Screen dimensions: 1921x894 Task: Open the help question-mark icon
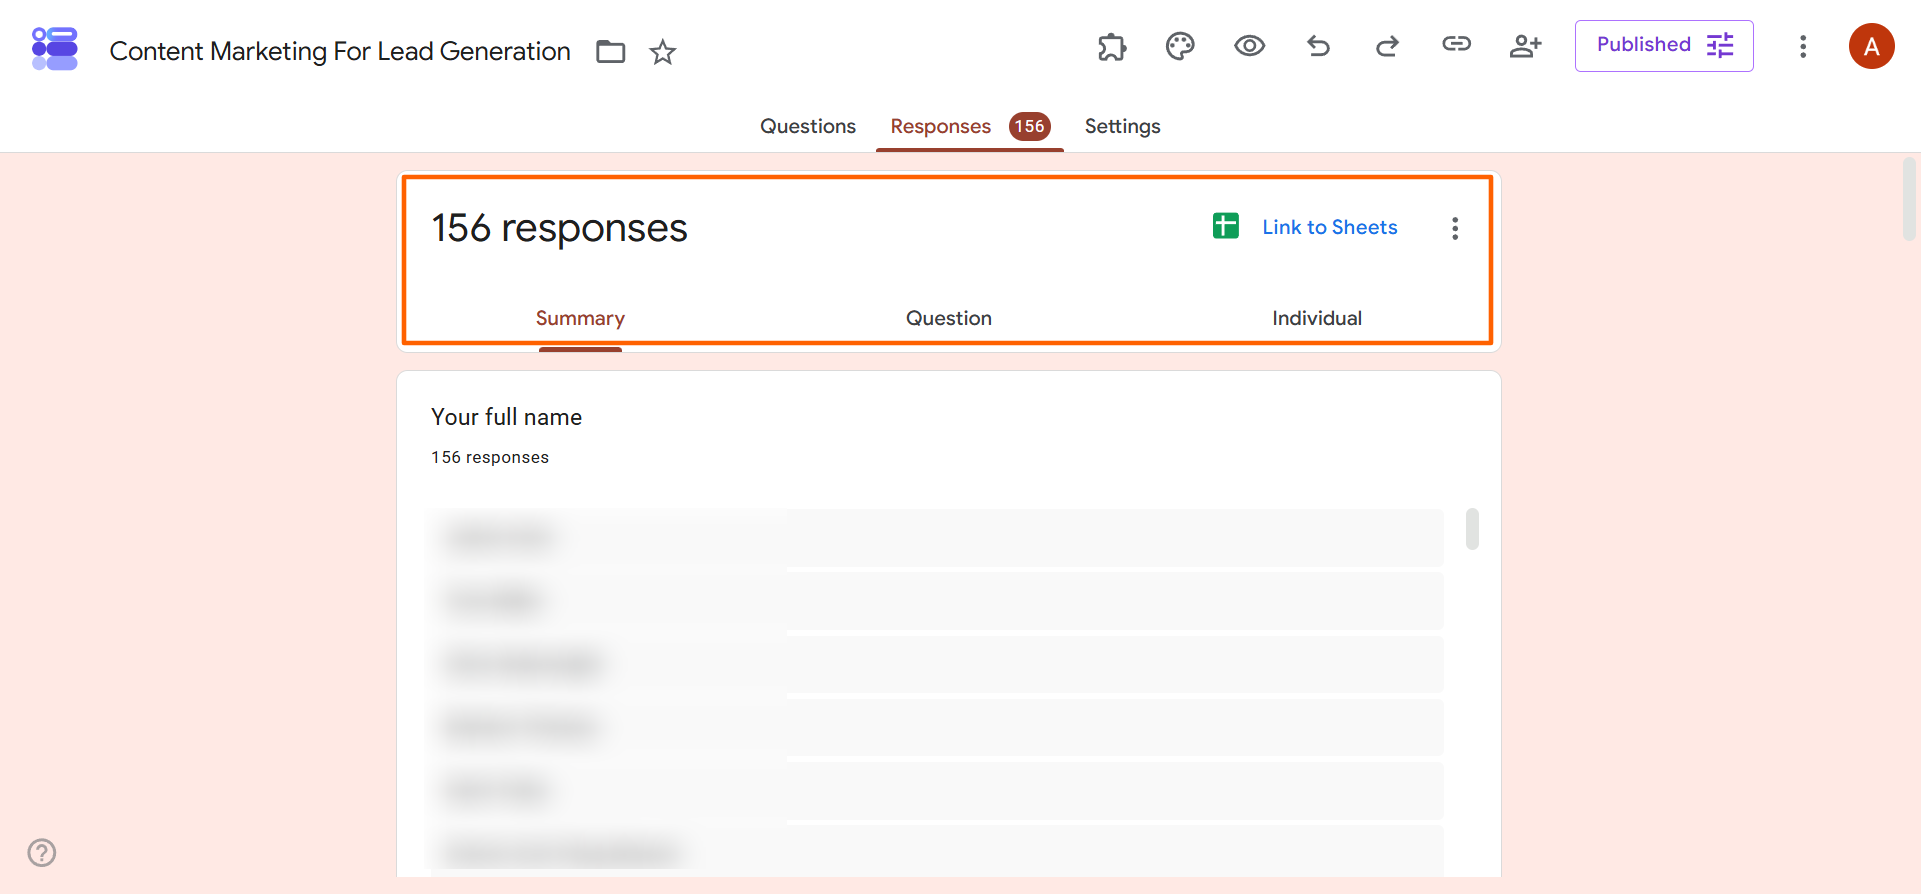point(42,853)
